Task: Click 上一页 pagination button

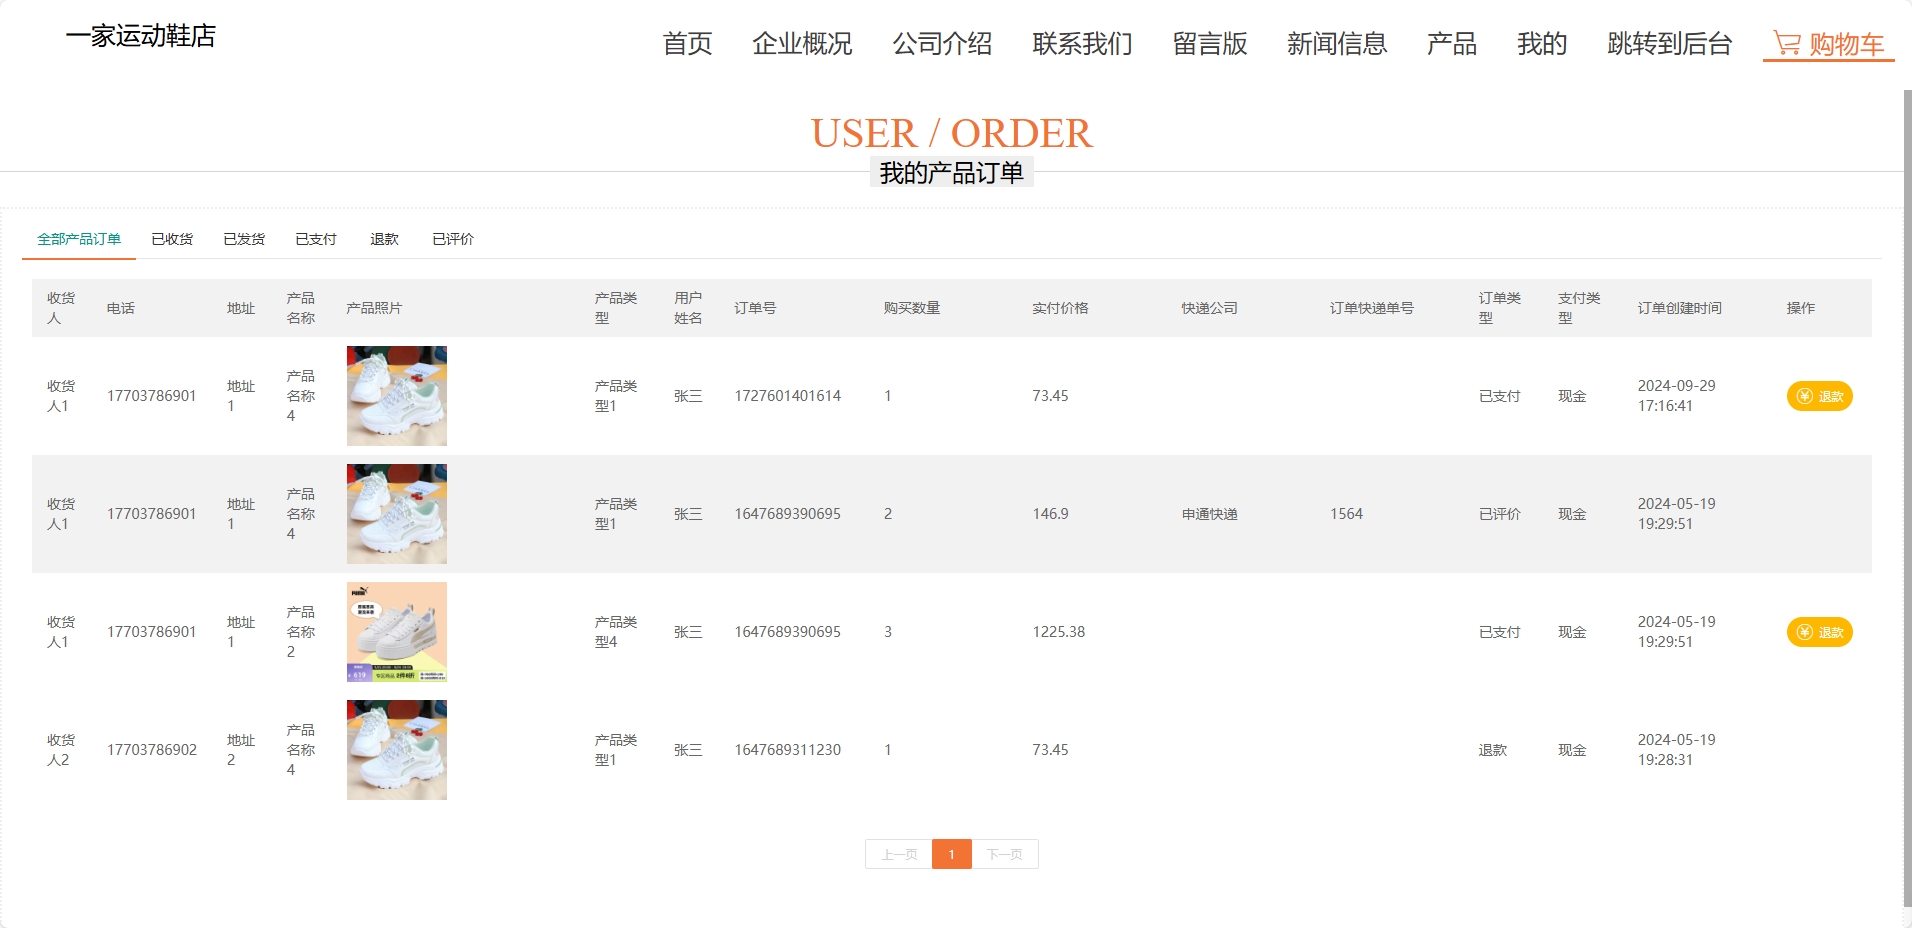Action: [898, 854]
